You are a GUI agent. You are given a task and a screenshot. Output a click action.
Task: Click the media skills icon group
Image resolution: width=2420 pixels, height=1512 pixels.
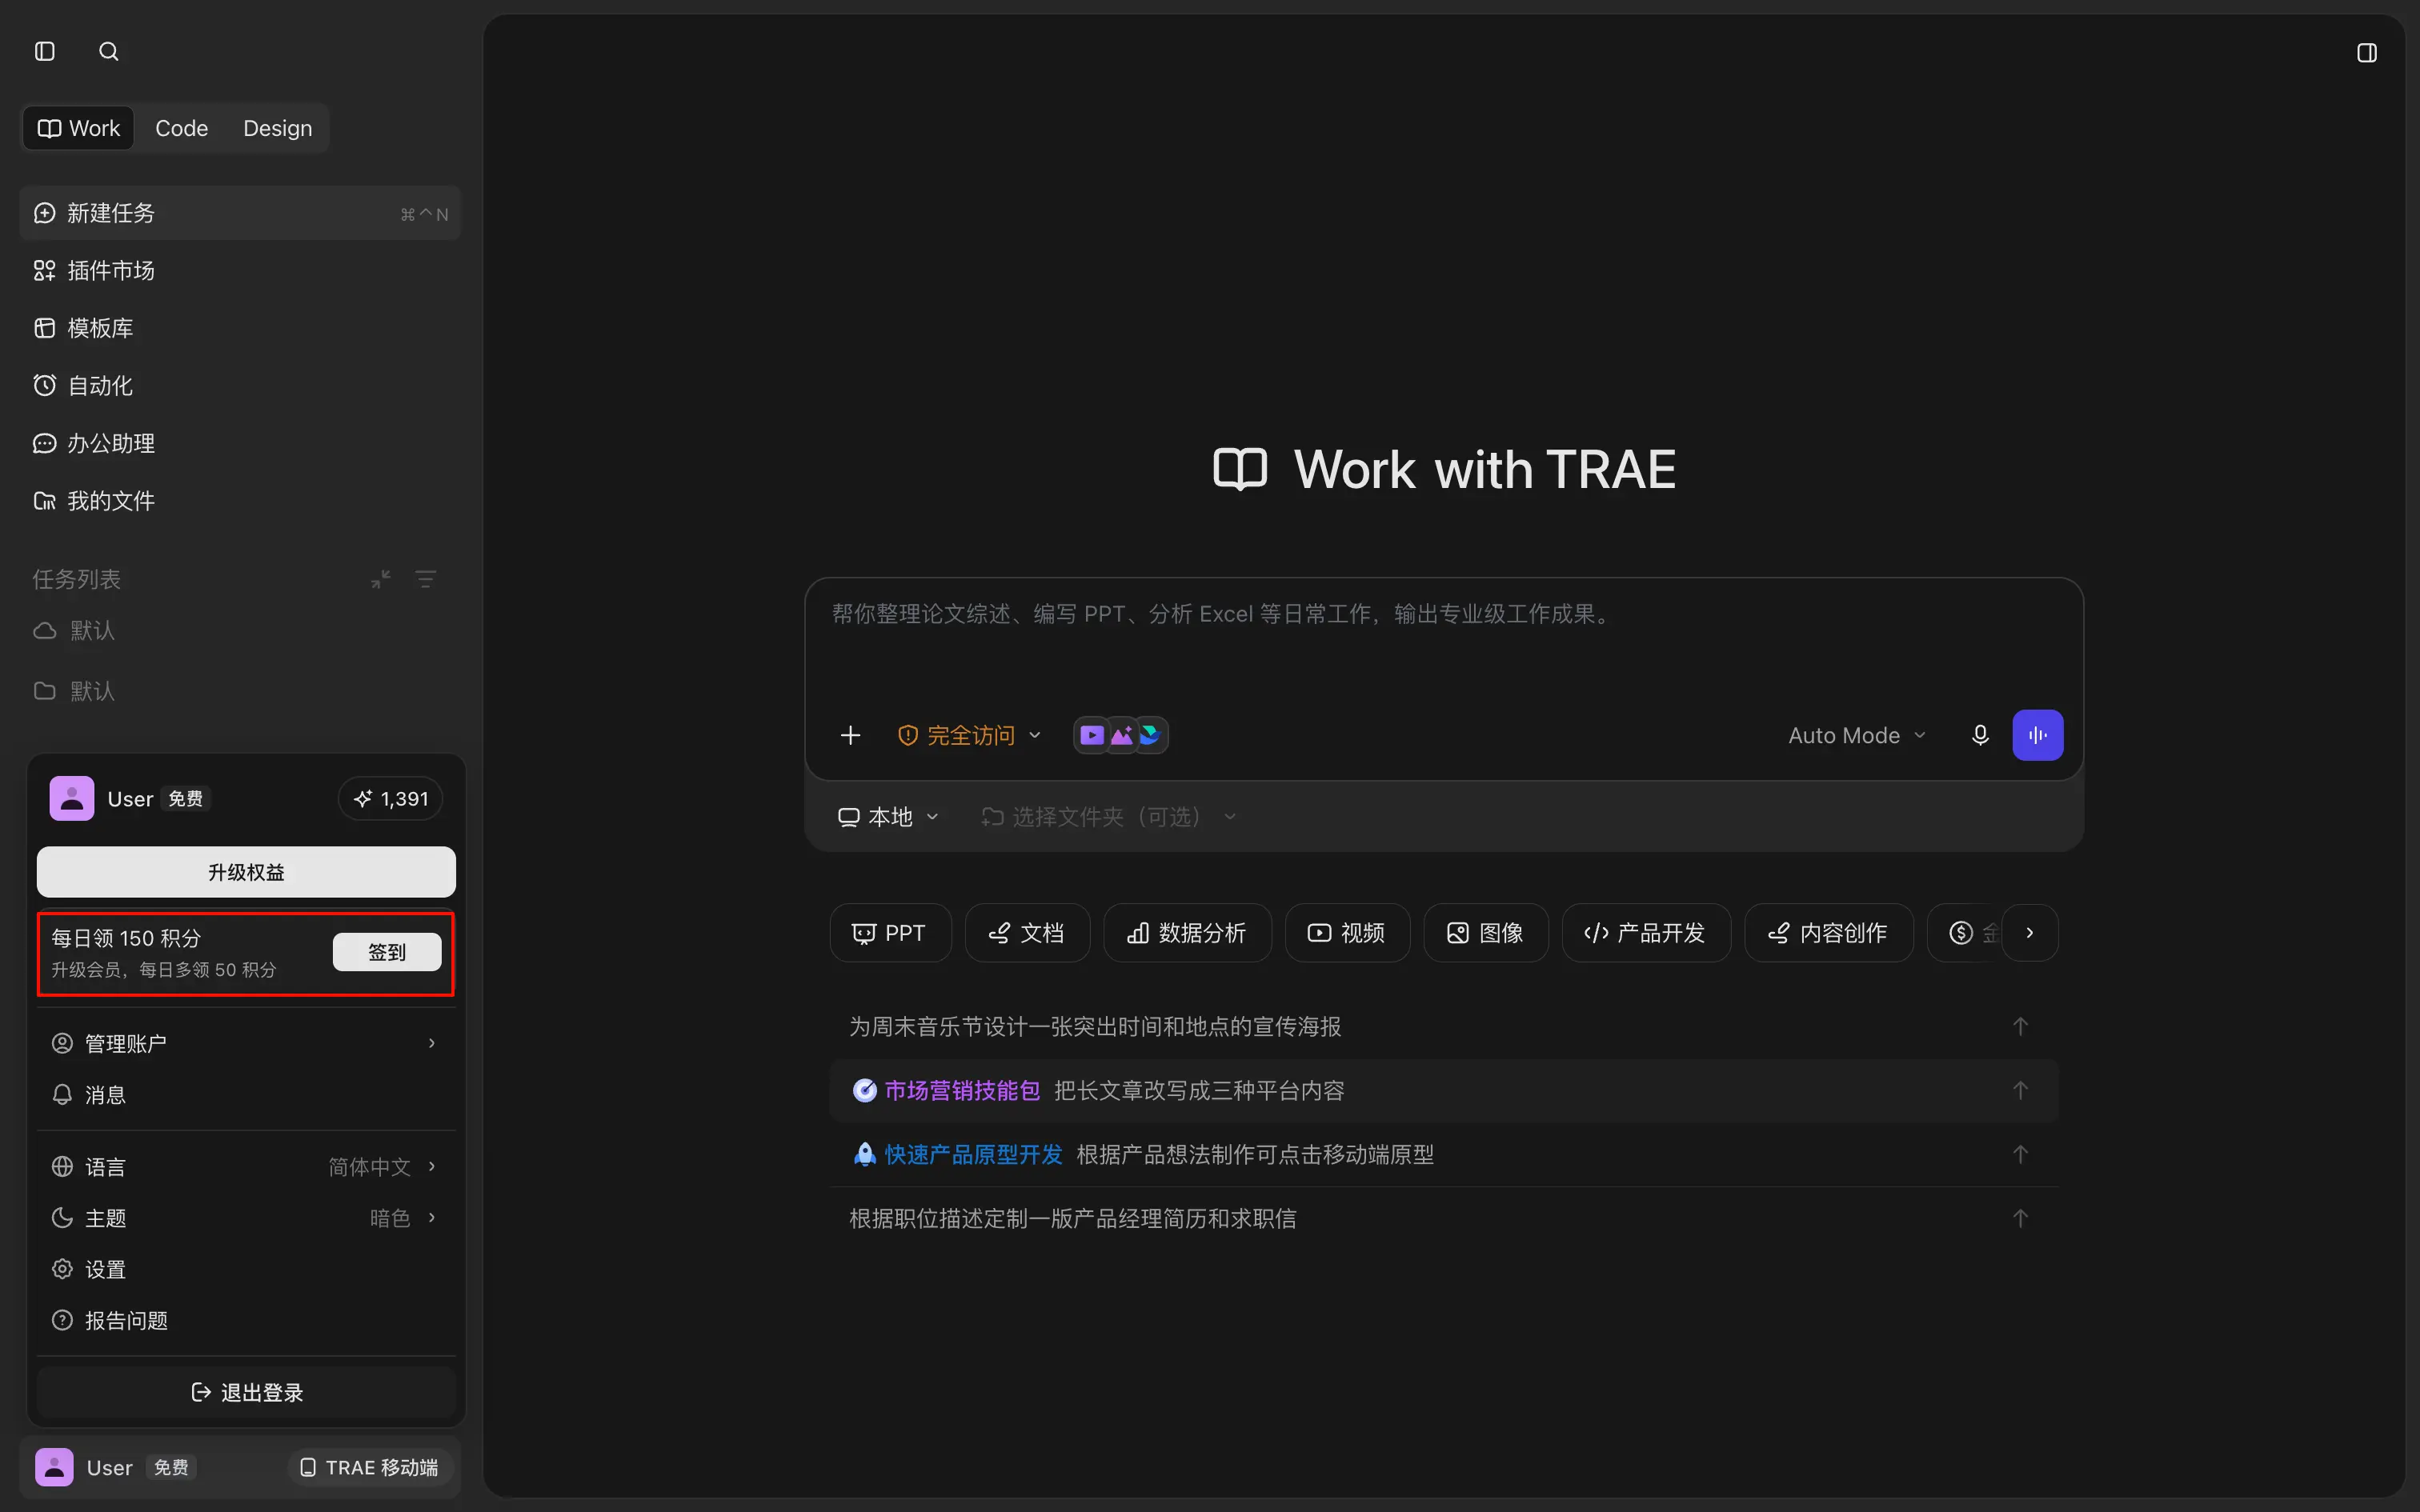1121,736
